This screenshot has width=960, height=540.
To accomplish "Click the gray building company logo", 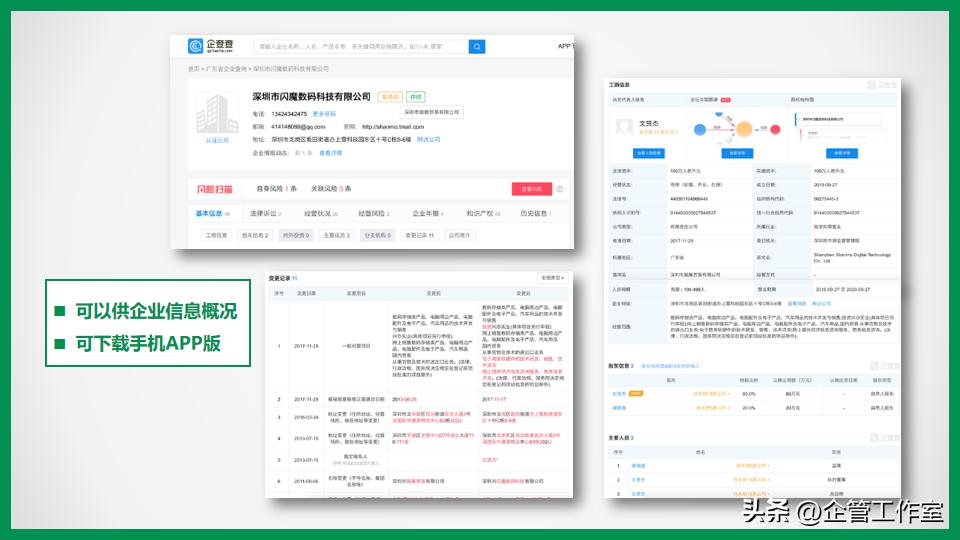I will [x=217, y=114].
